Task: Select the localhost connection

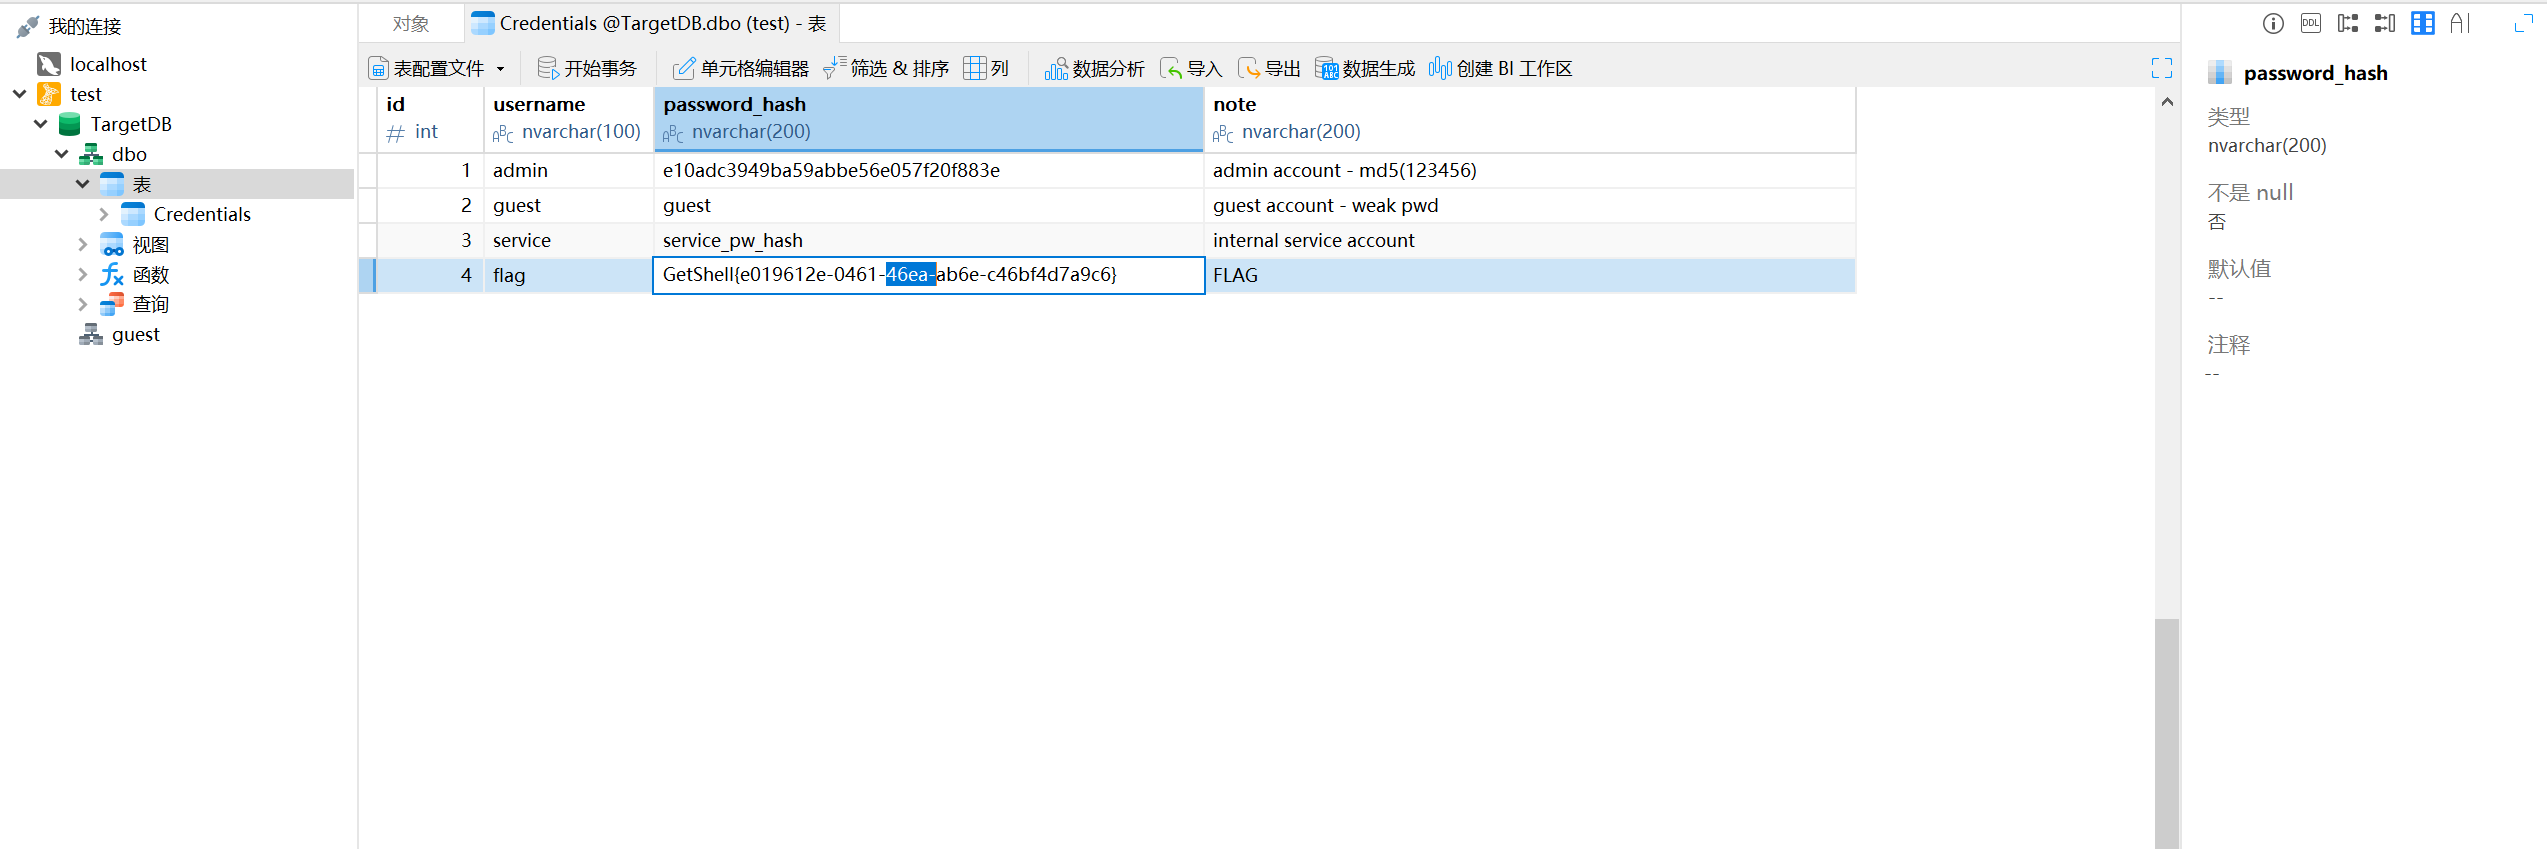Action: click(x=108, y=64)
